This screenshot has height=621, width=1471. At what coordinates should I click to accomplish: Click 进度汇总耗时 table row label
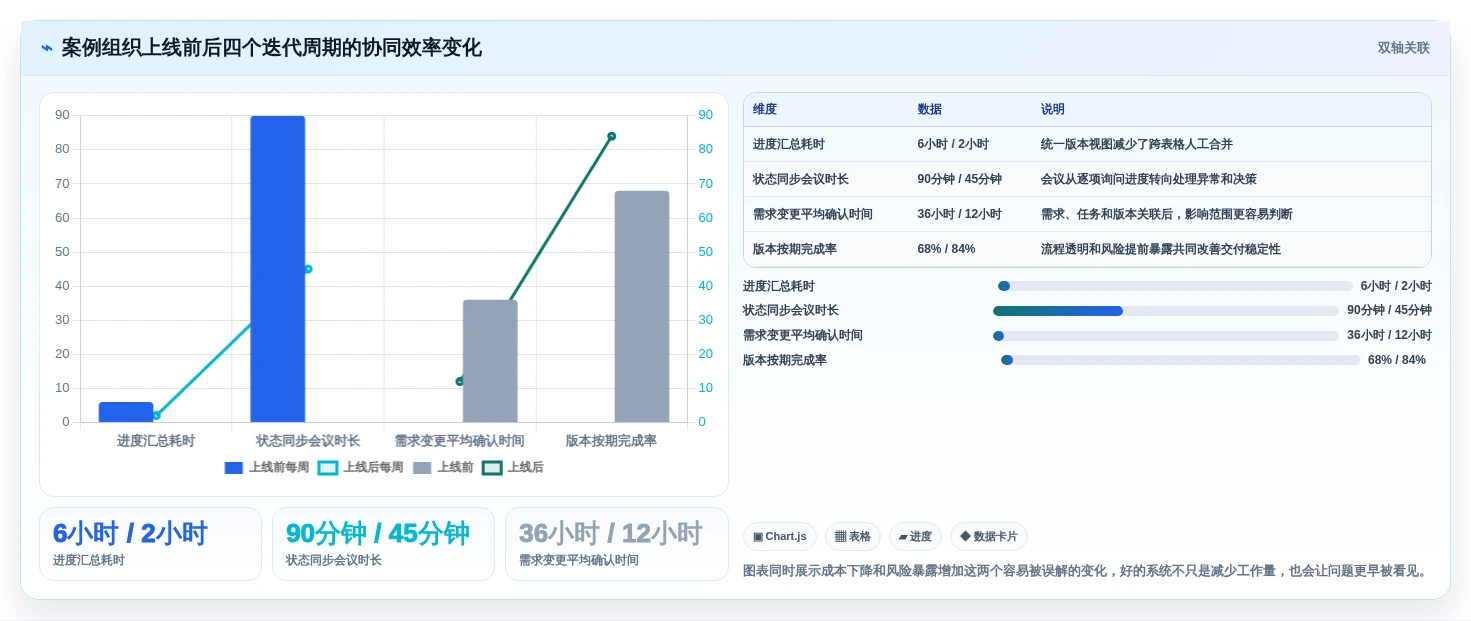(x=789, y=144)
